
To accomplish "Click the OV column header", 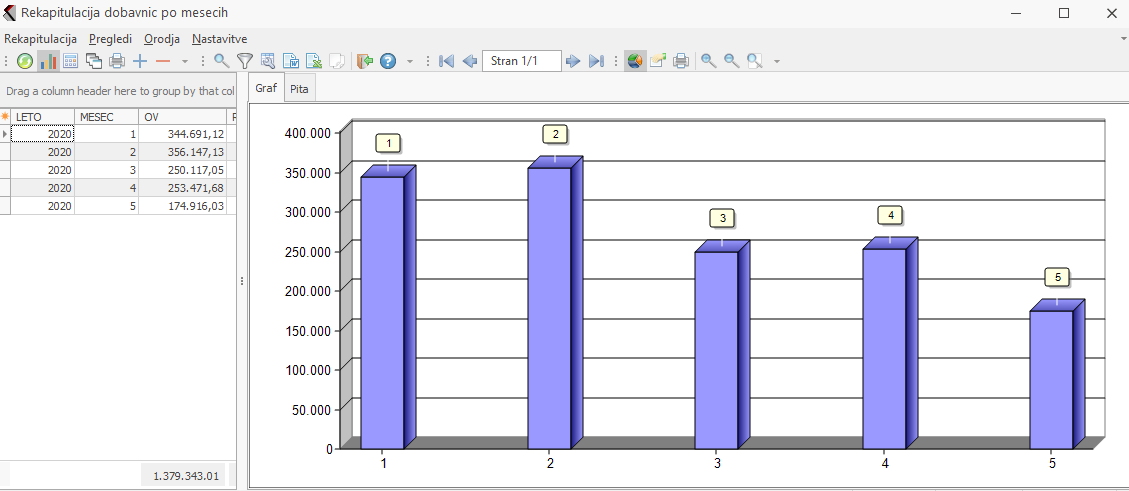I will 182,117.
